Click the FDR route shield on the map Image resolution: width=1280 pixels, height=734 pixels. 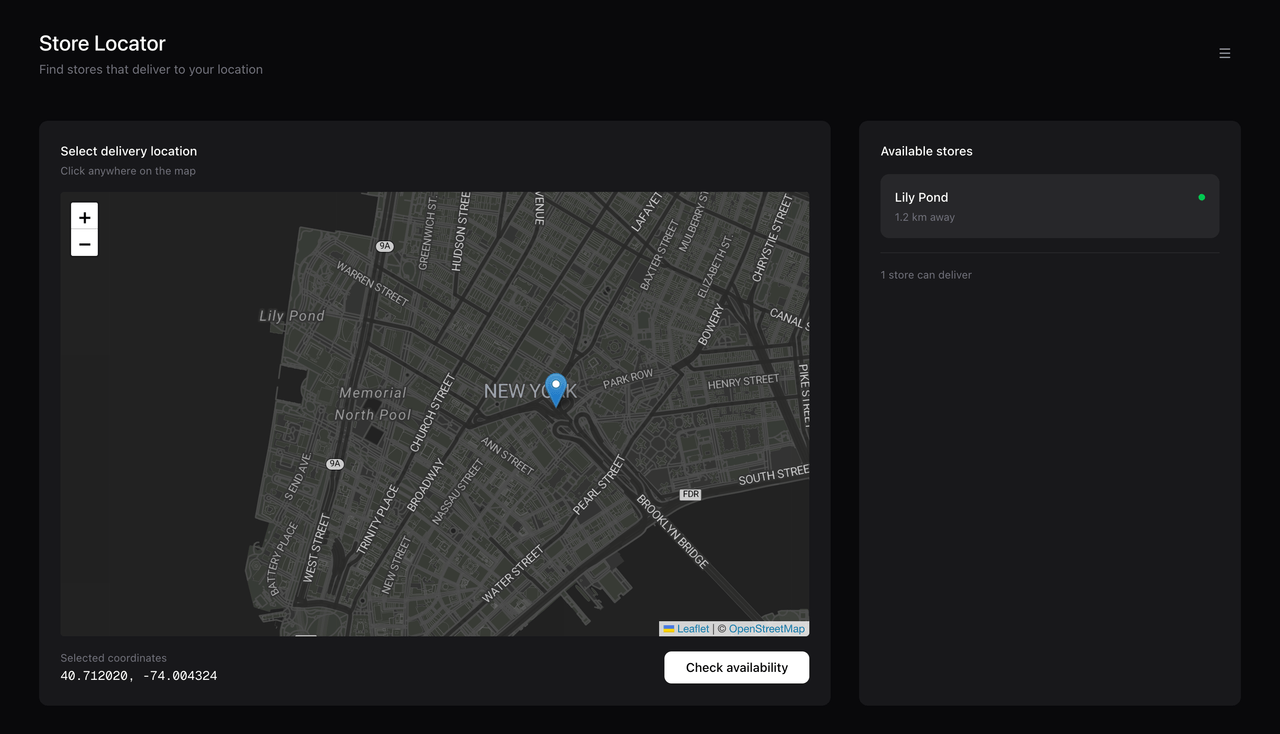689,493
